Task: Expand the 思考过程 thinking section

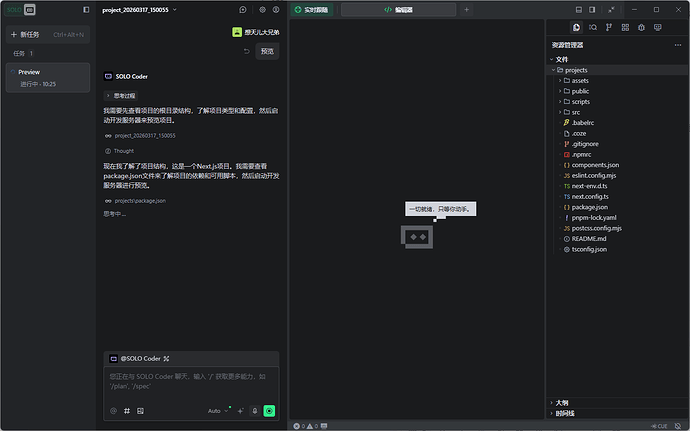Action: 125,95
